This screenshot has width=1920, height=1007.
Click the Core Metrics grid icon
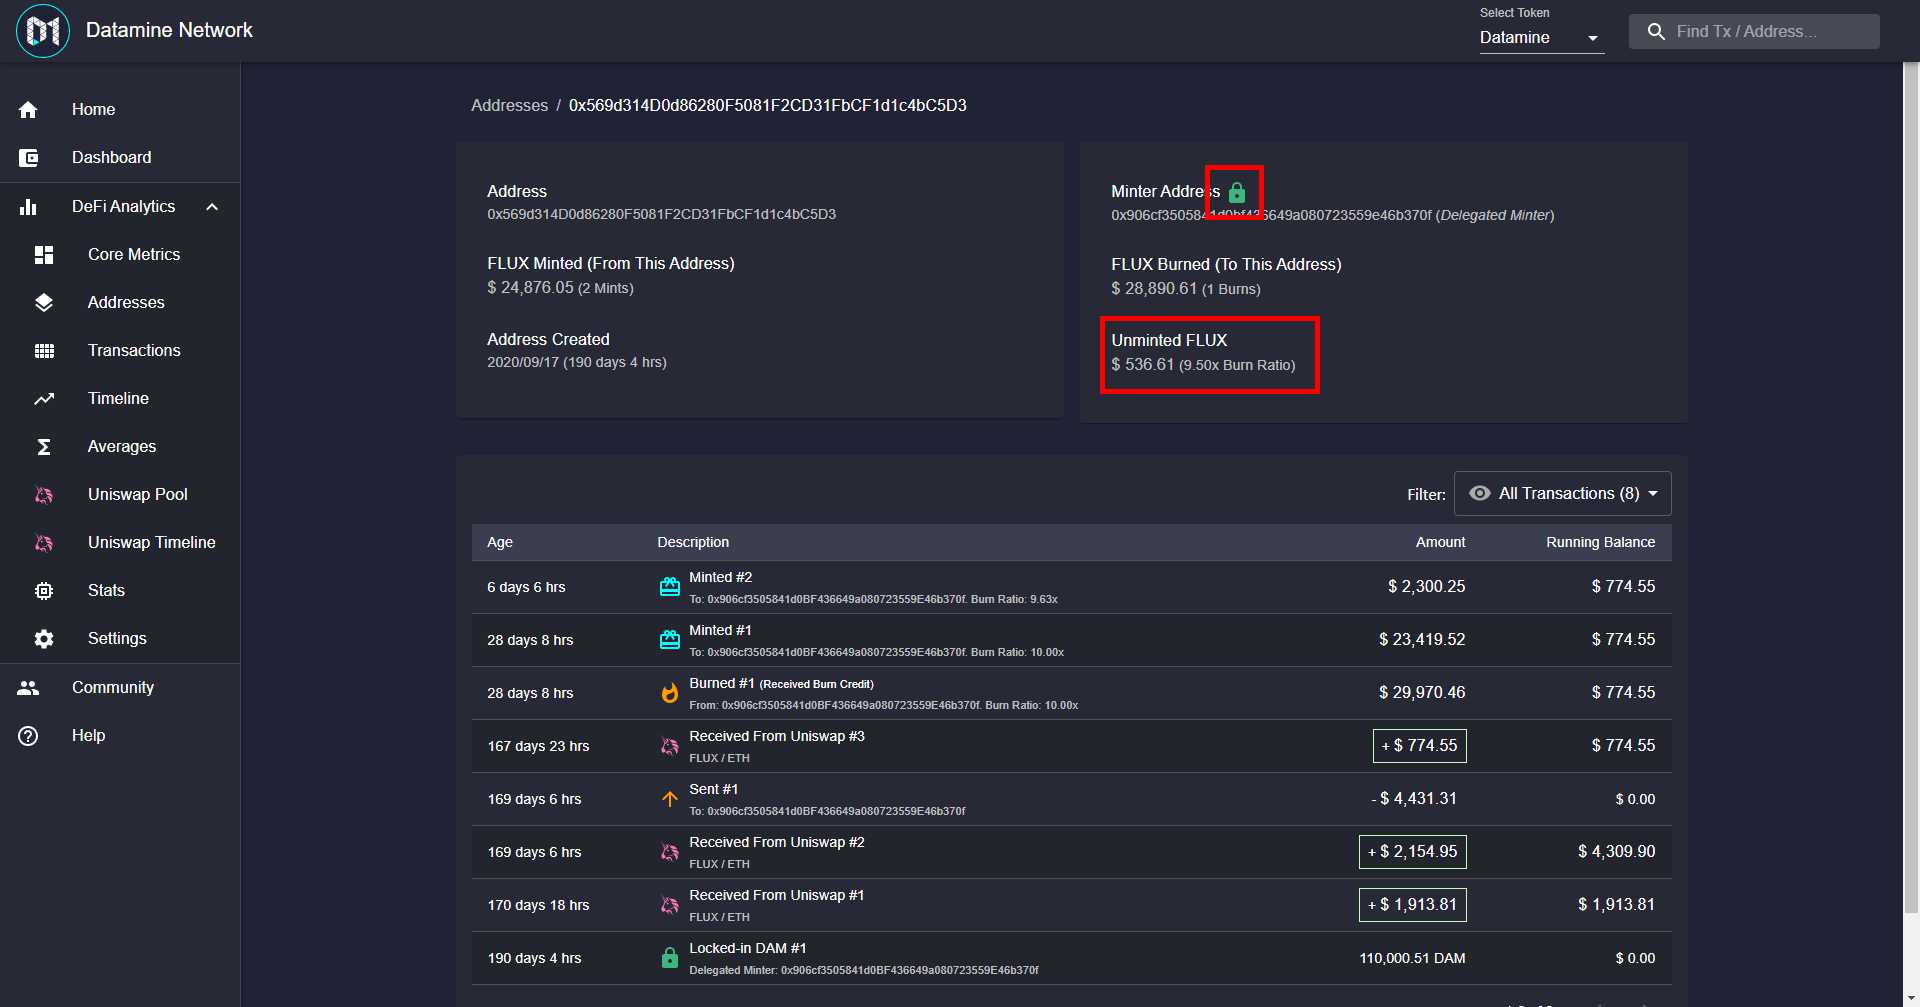44,255
